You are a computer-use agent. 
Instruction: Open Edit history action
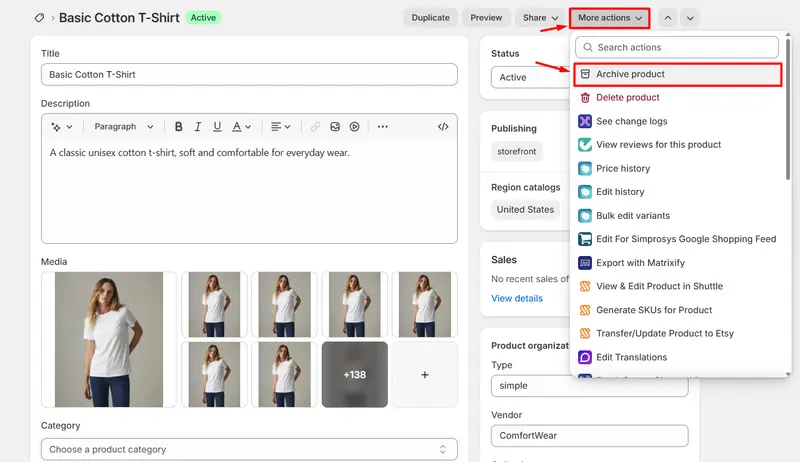[x=678, y=192]
